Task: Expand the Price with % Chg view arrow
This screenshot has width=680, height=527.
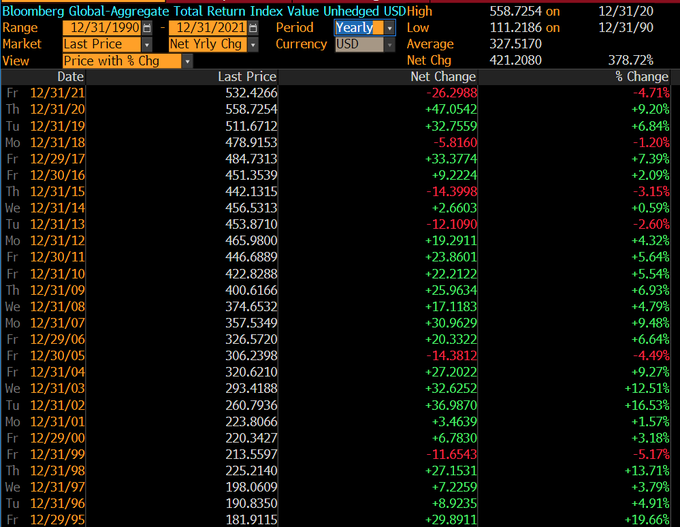Action: (187, 61)
